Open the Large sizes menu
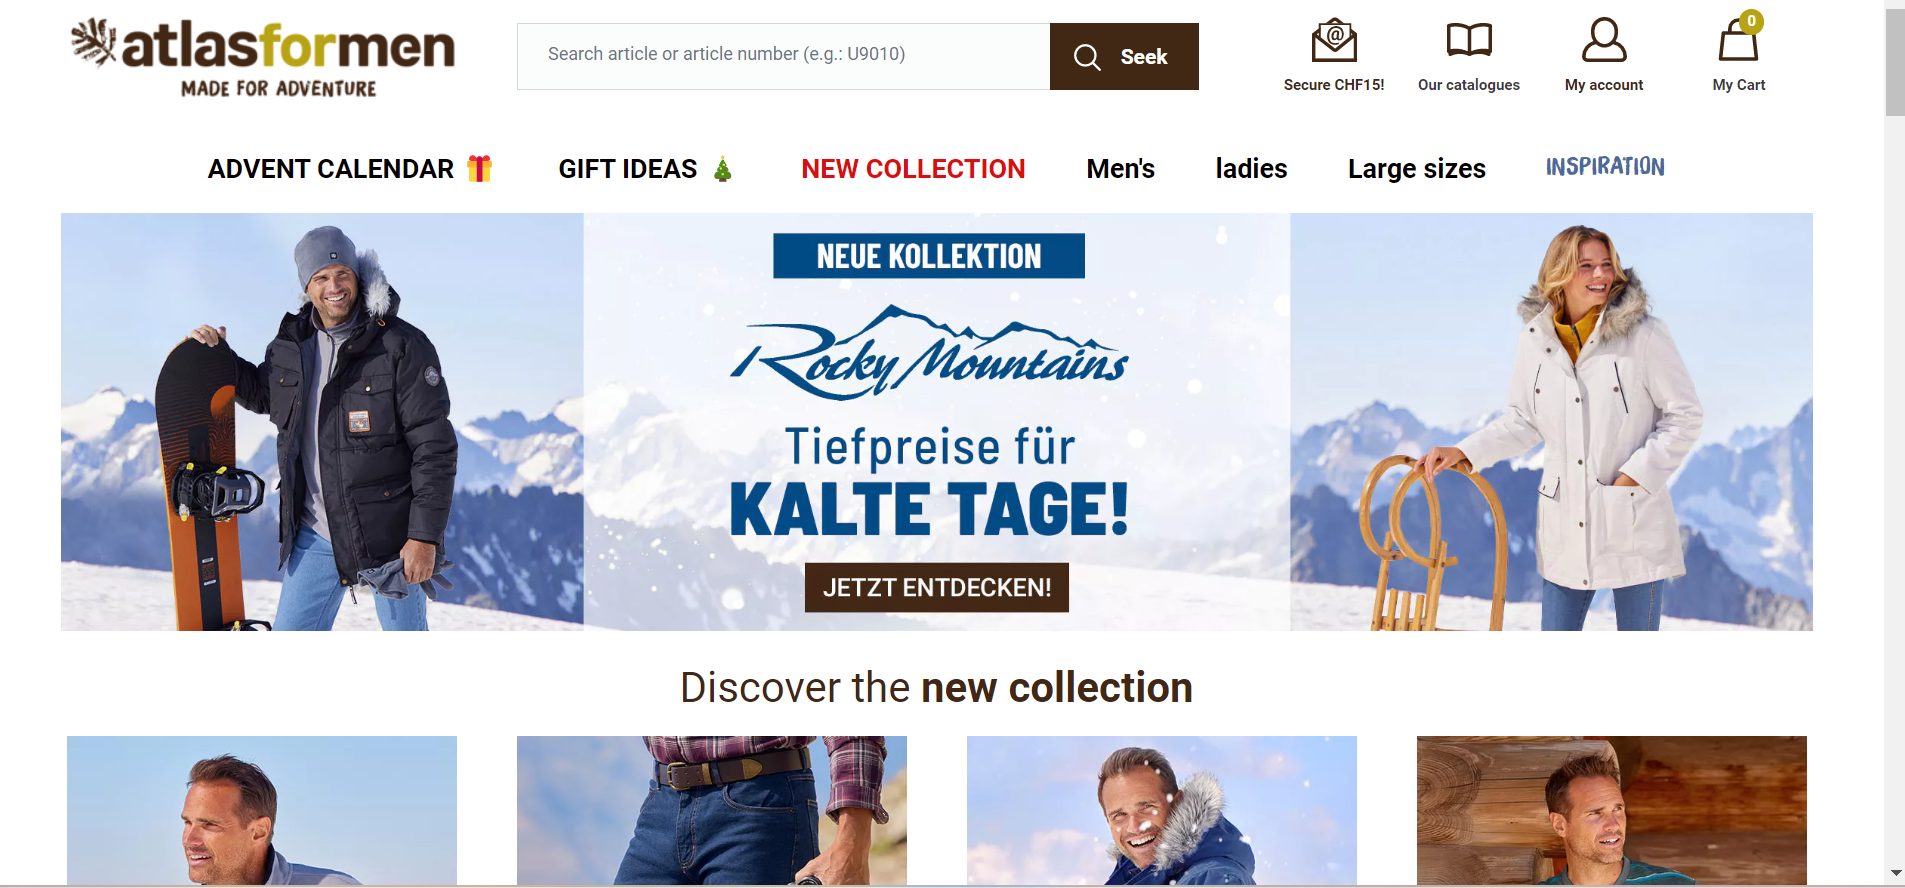 [x=1417, y=169]
